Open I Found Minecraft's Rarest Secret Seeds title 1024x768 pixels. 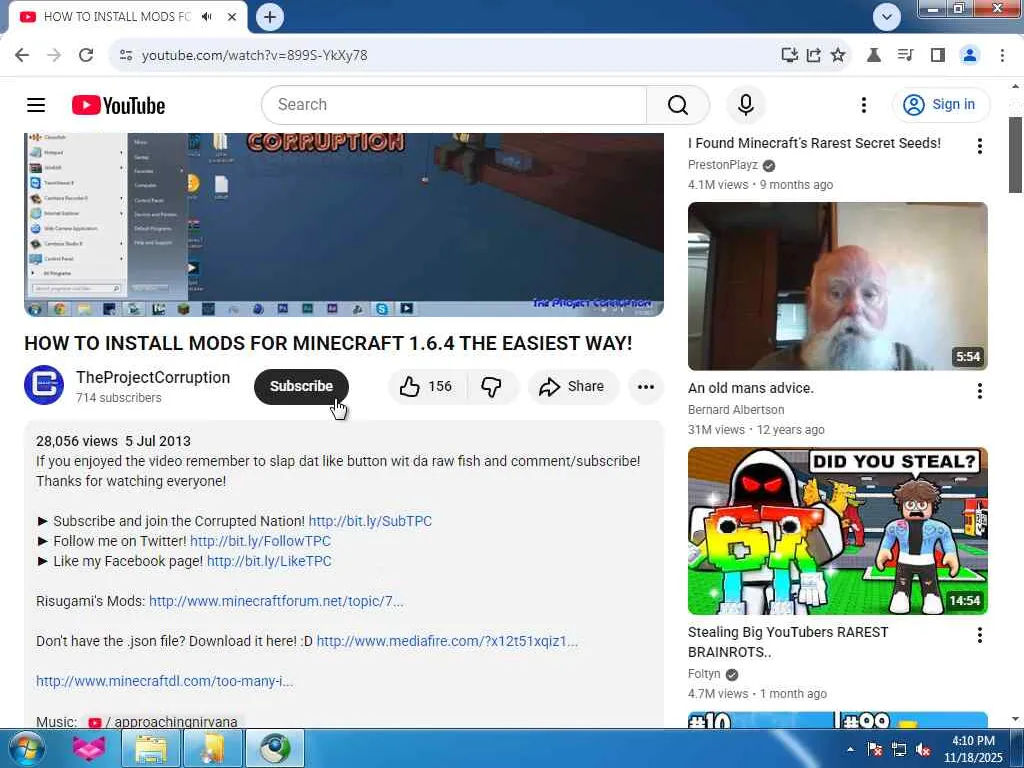coord(814,143)
